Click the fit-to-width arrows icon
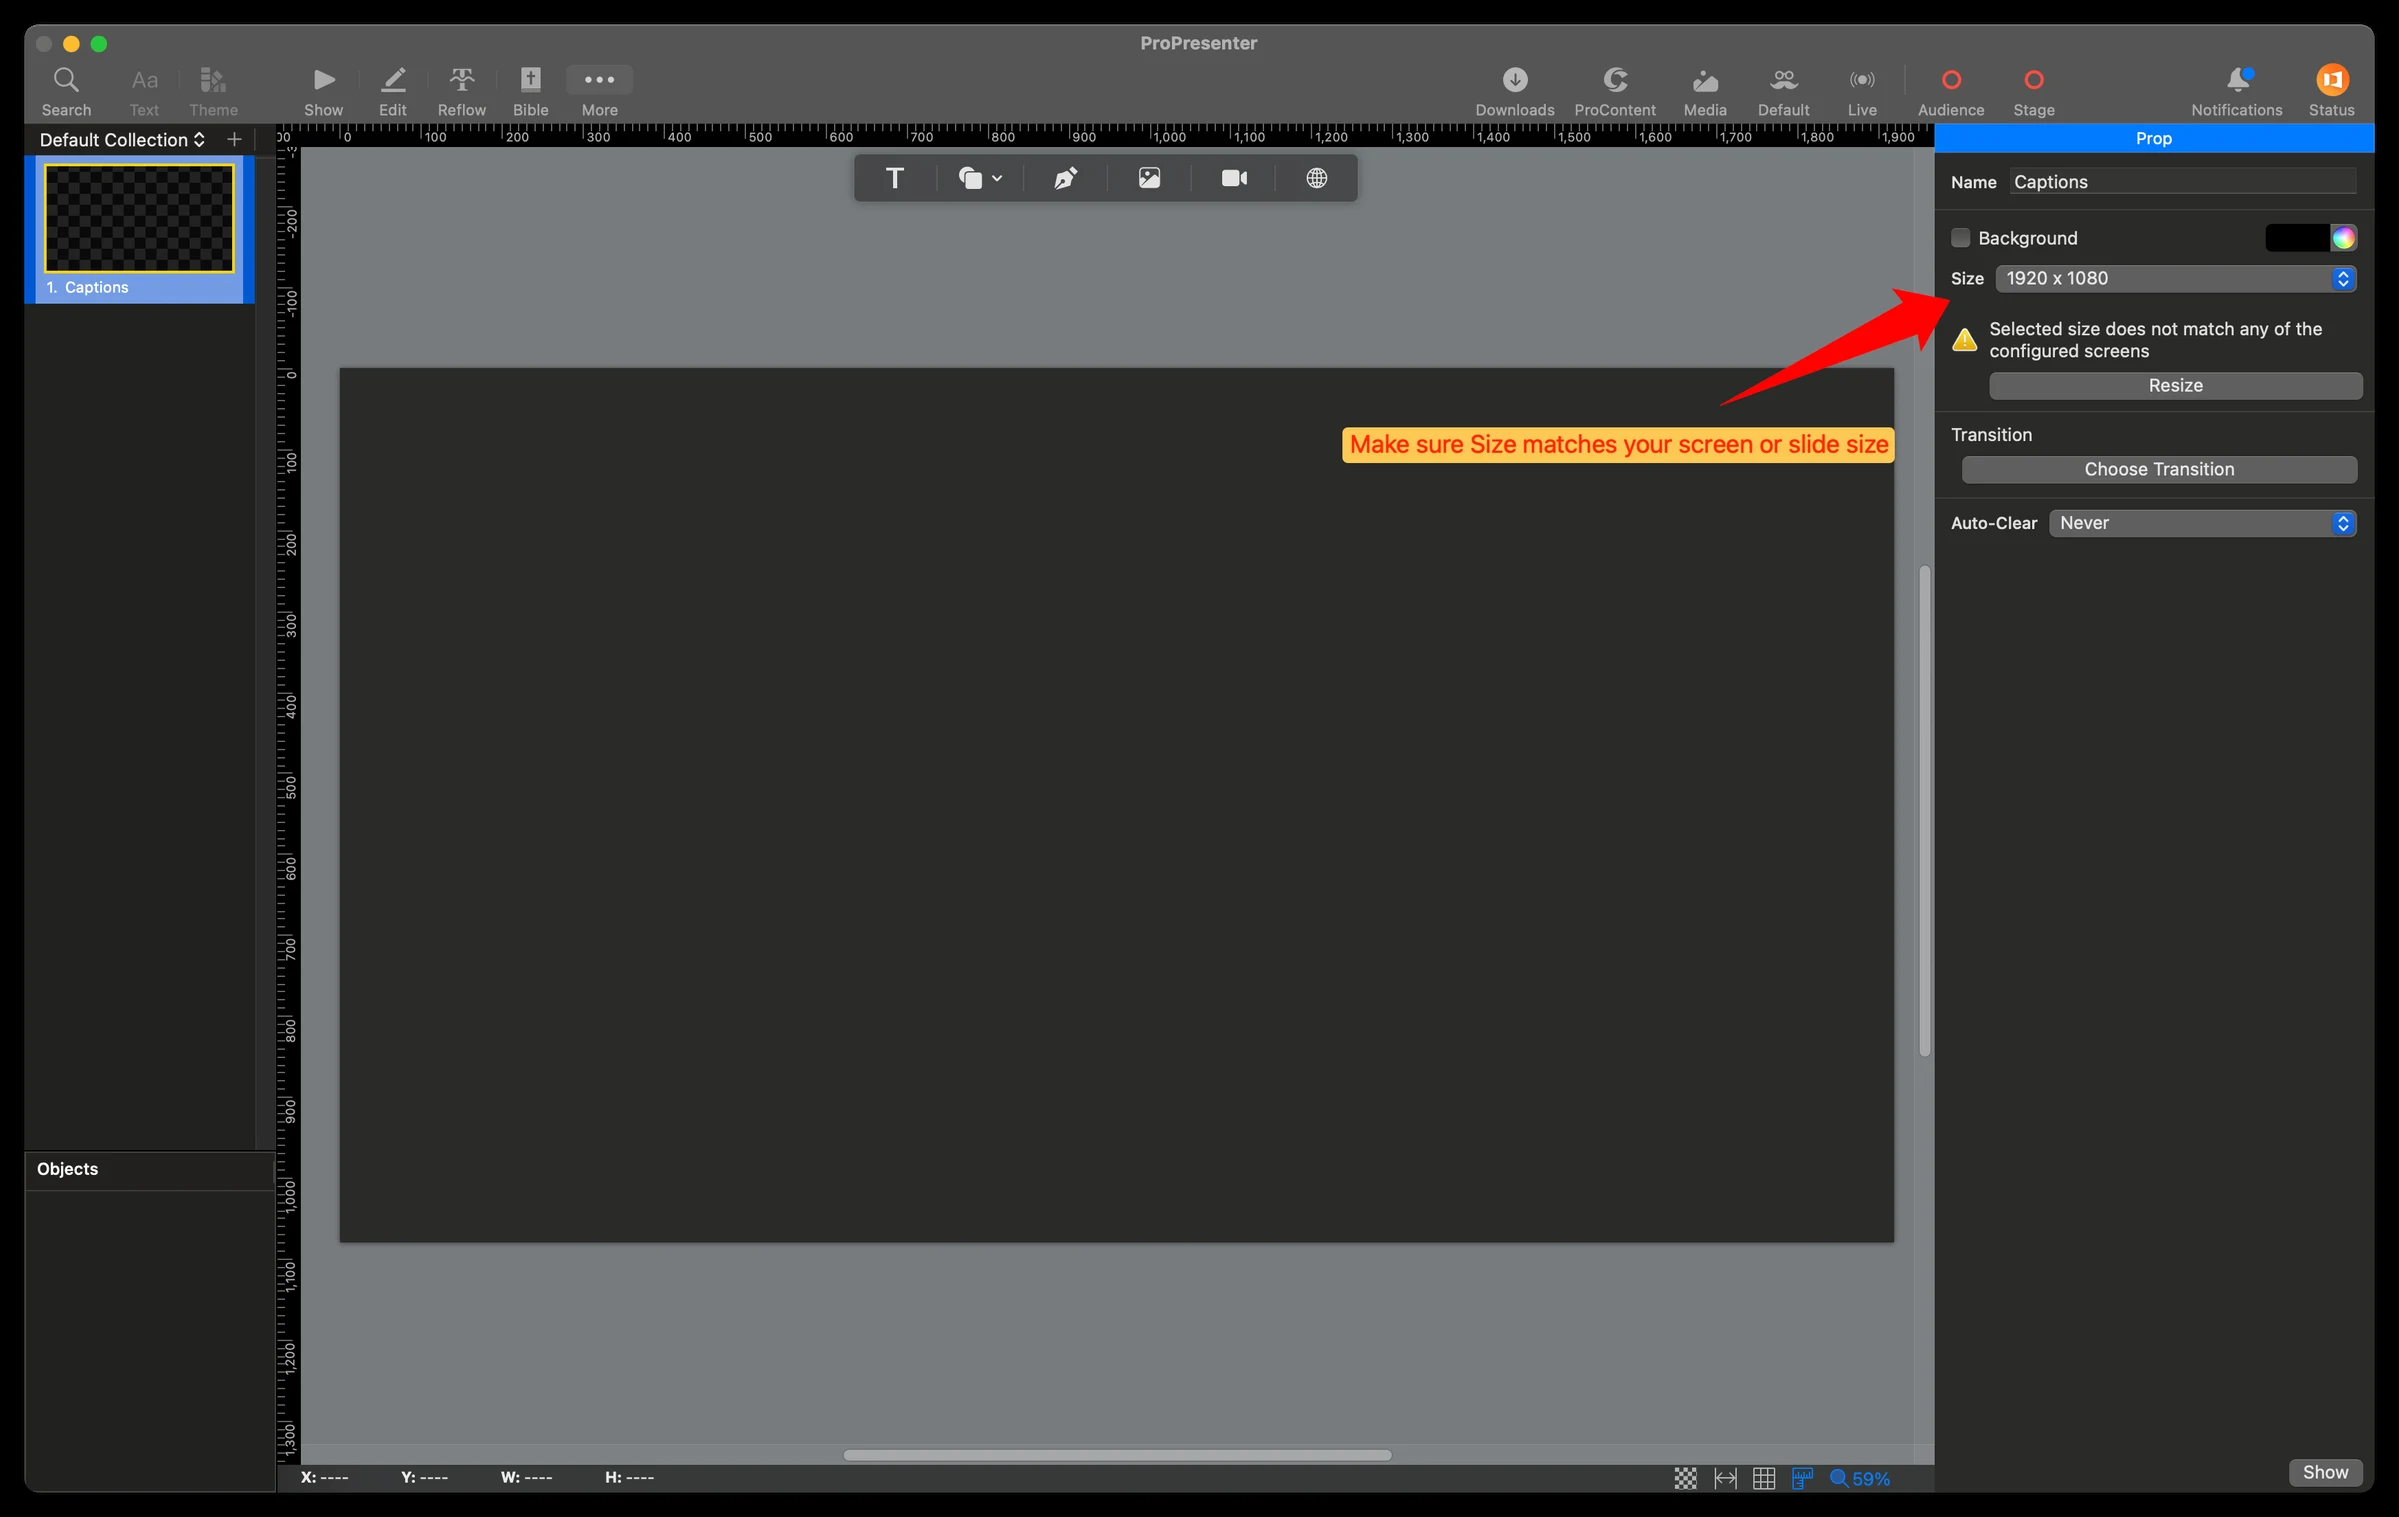 click(x=1725, y=1478)
